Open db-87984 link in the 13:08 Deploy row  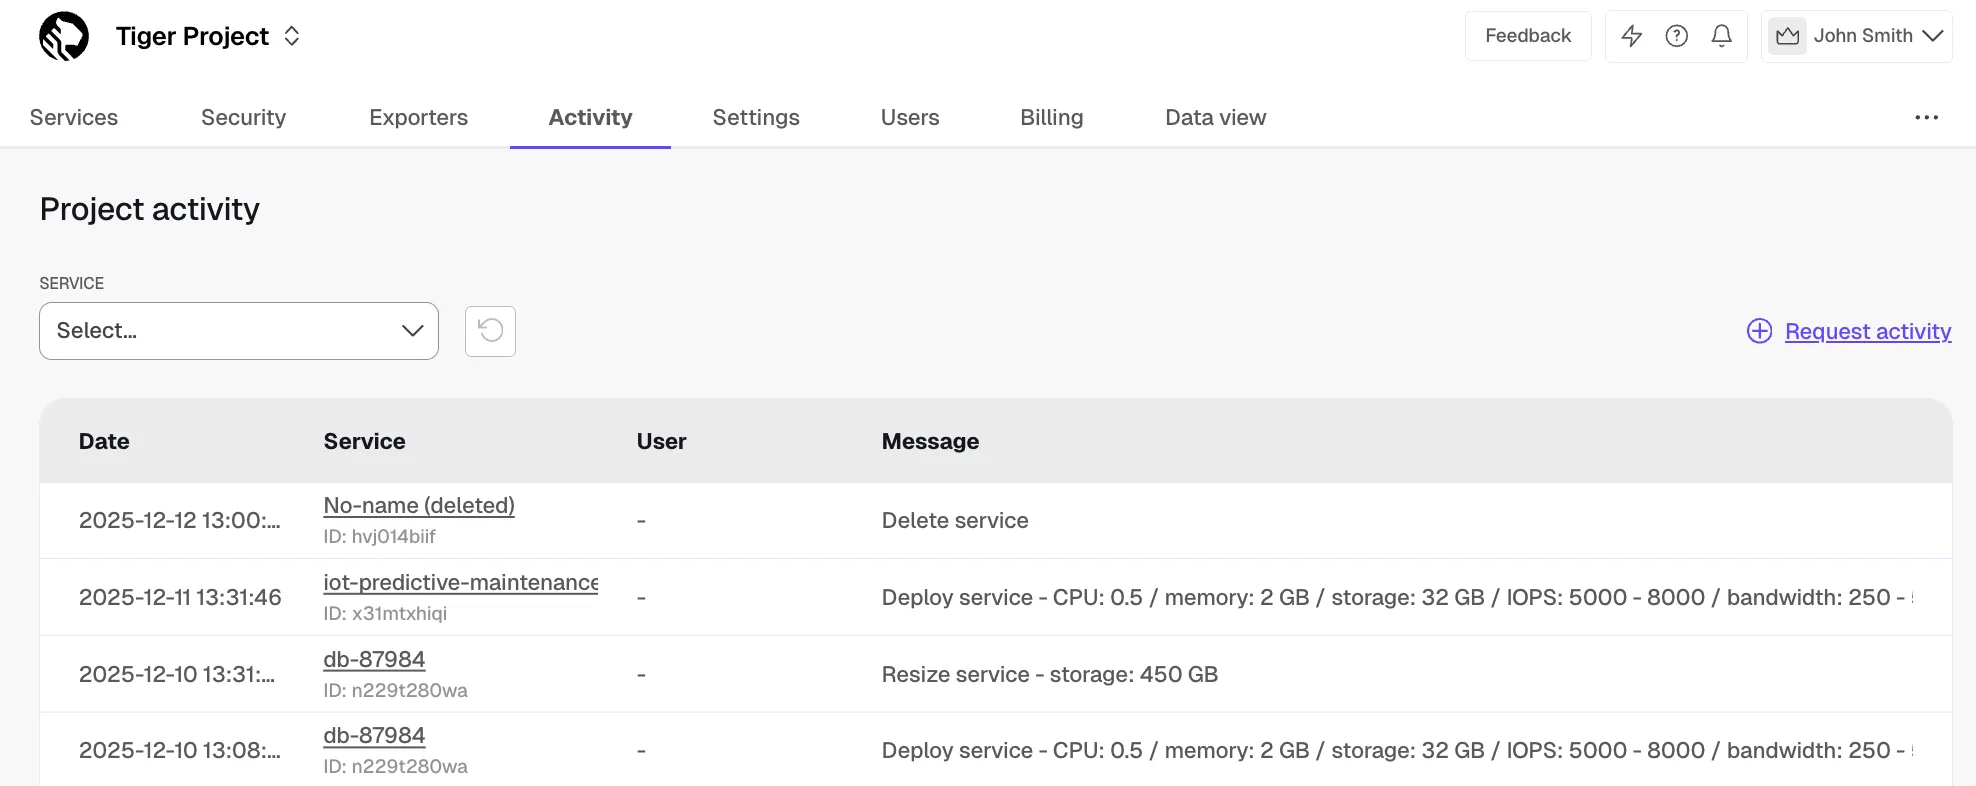point(374,736)
